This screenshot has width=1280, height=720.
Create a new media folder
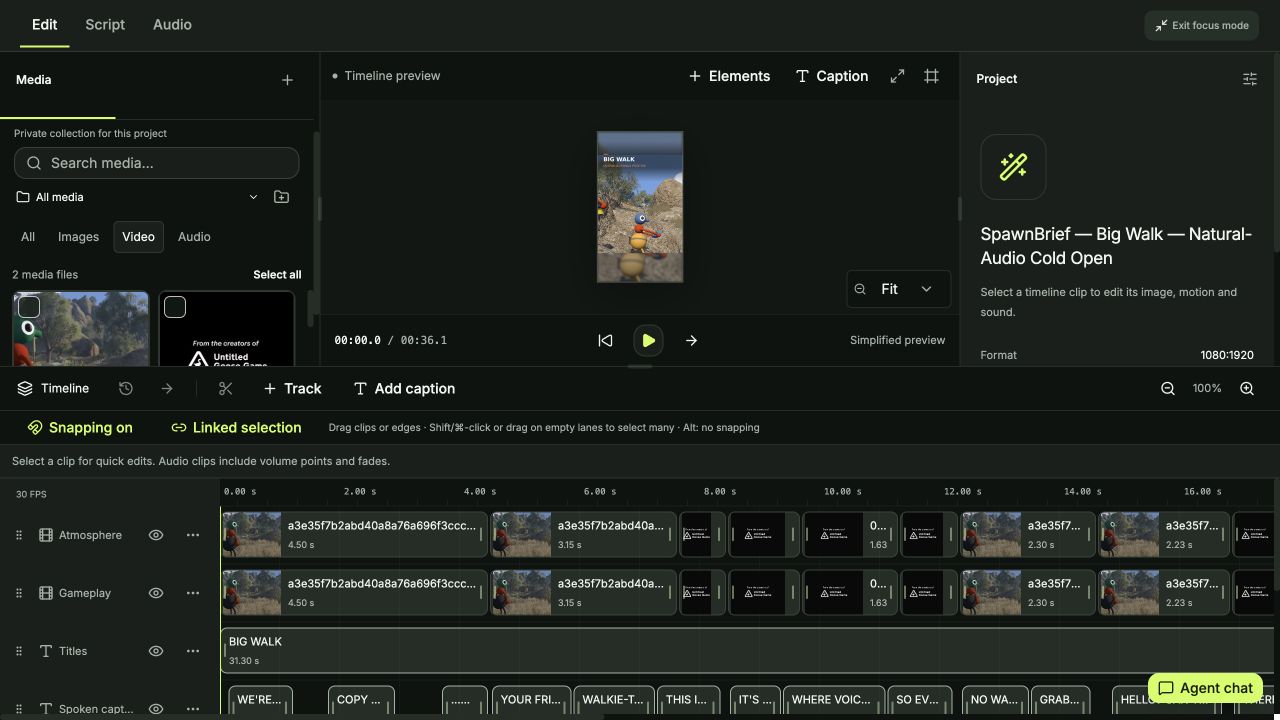point(281,197)
